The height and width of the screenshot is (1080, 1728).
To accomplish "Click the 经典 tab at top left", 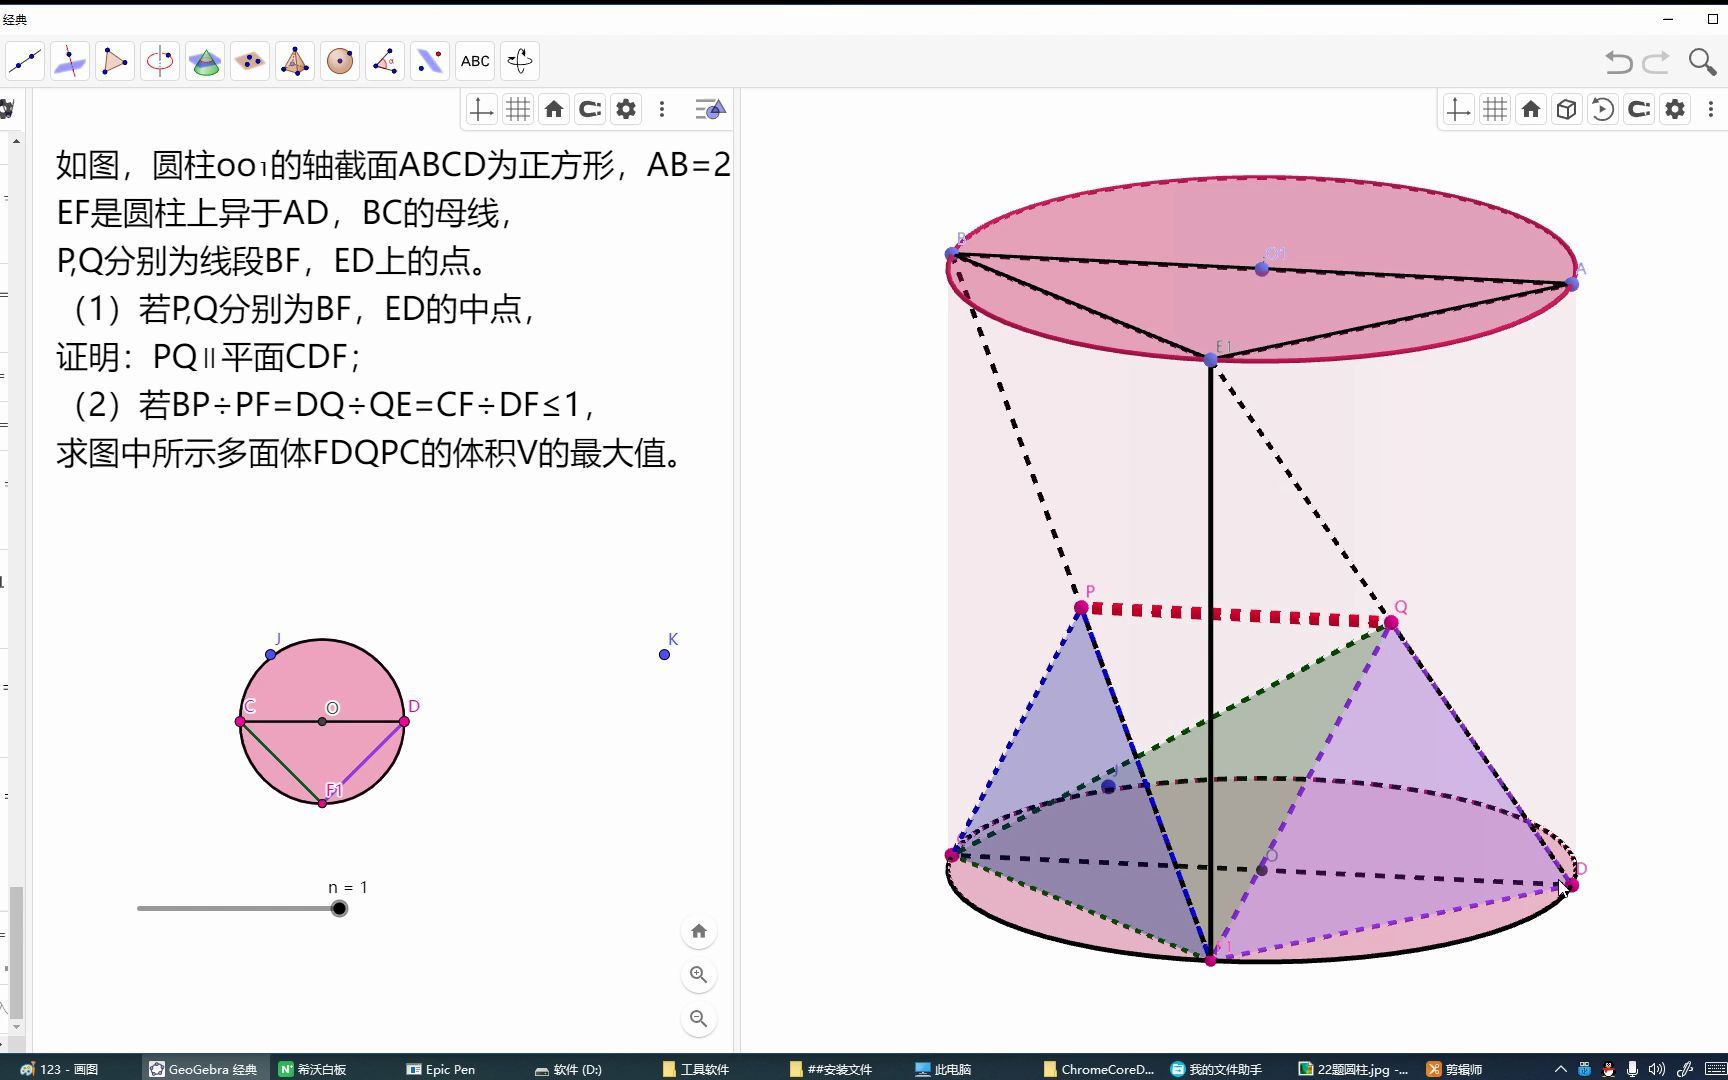I will [15, 18].
